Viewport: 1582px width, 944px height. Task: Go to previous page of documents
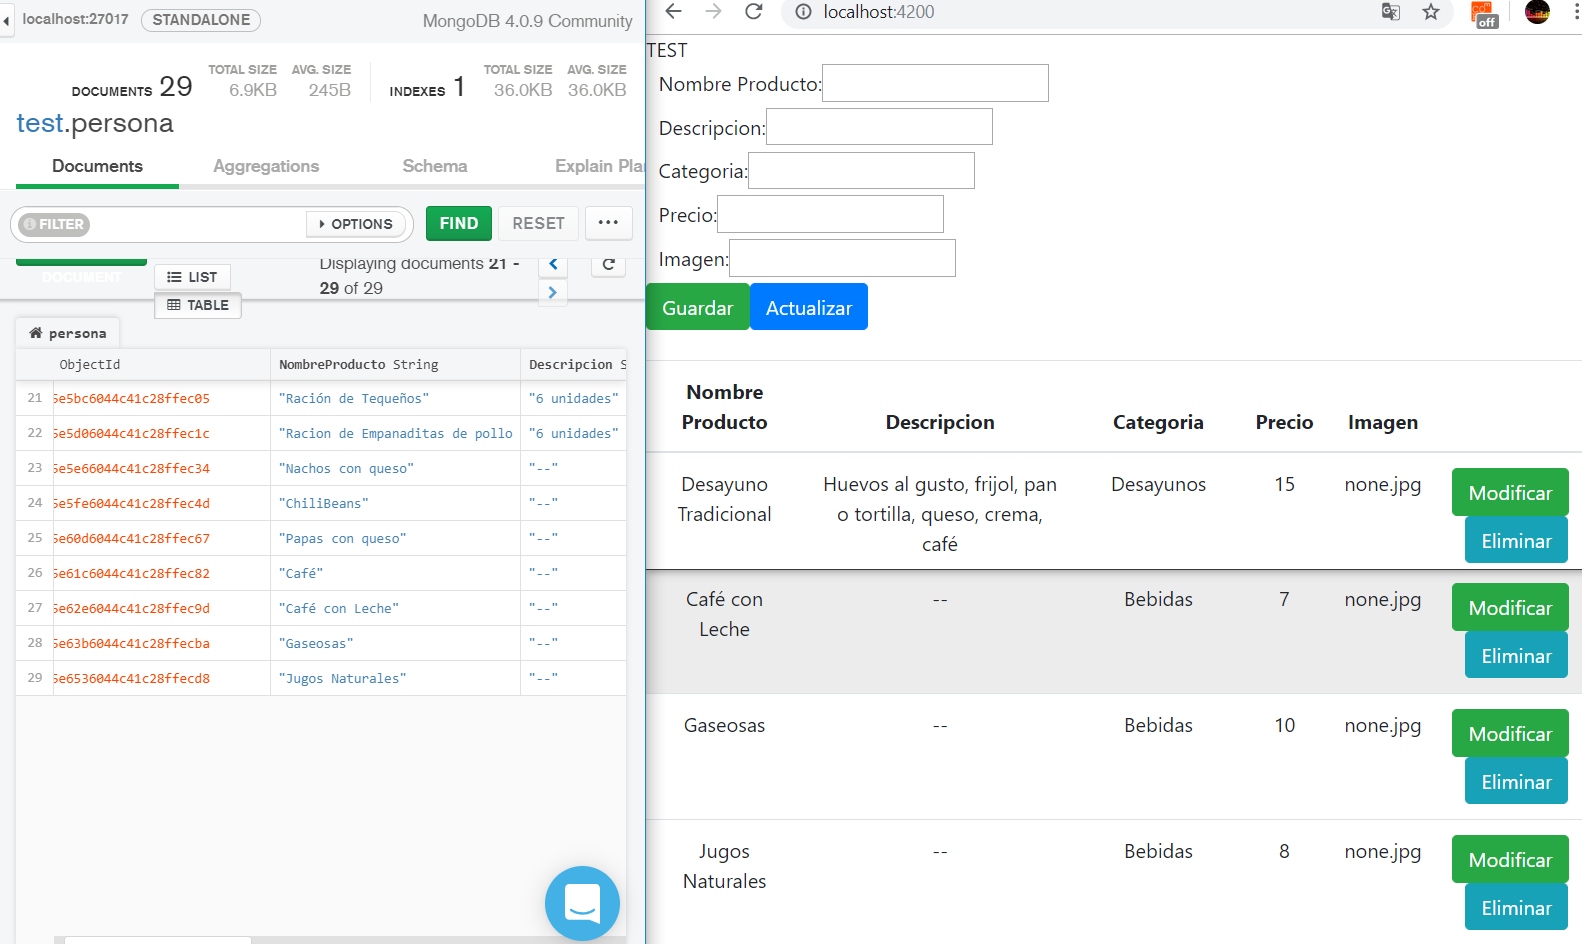pyautogui.click(x=553, y=265)
